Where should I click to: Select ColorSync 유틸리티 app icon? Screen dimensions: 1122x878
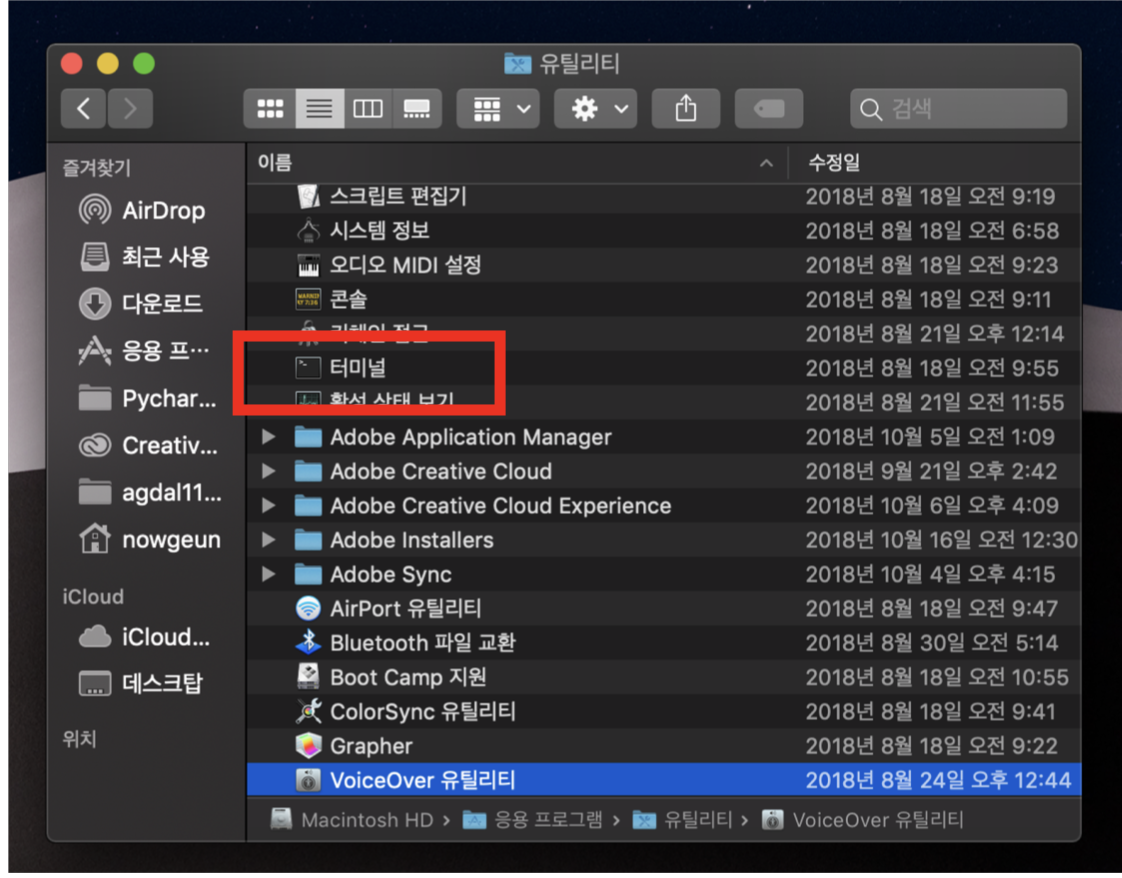[308, 711]
